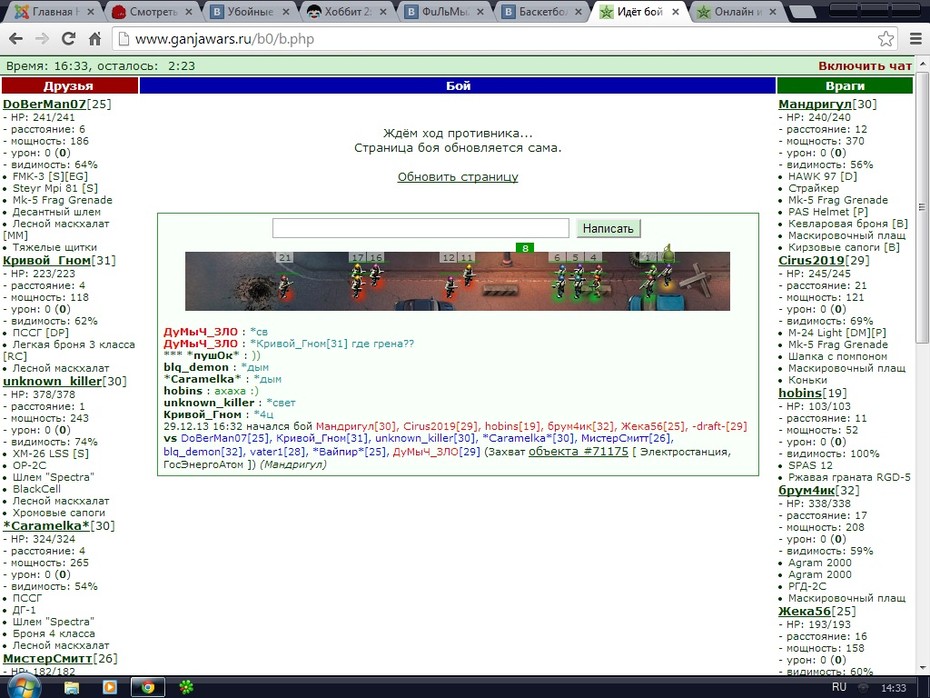Click the Windows Start orb
930x698 pixels.
coord(24,687)
